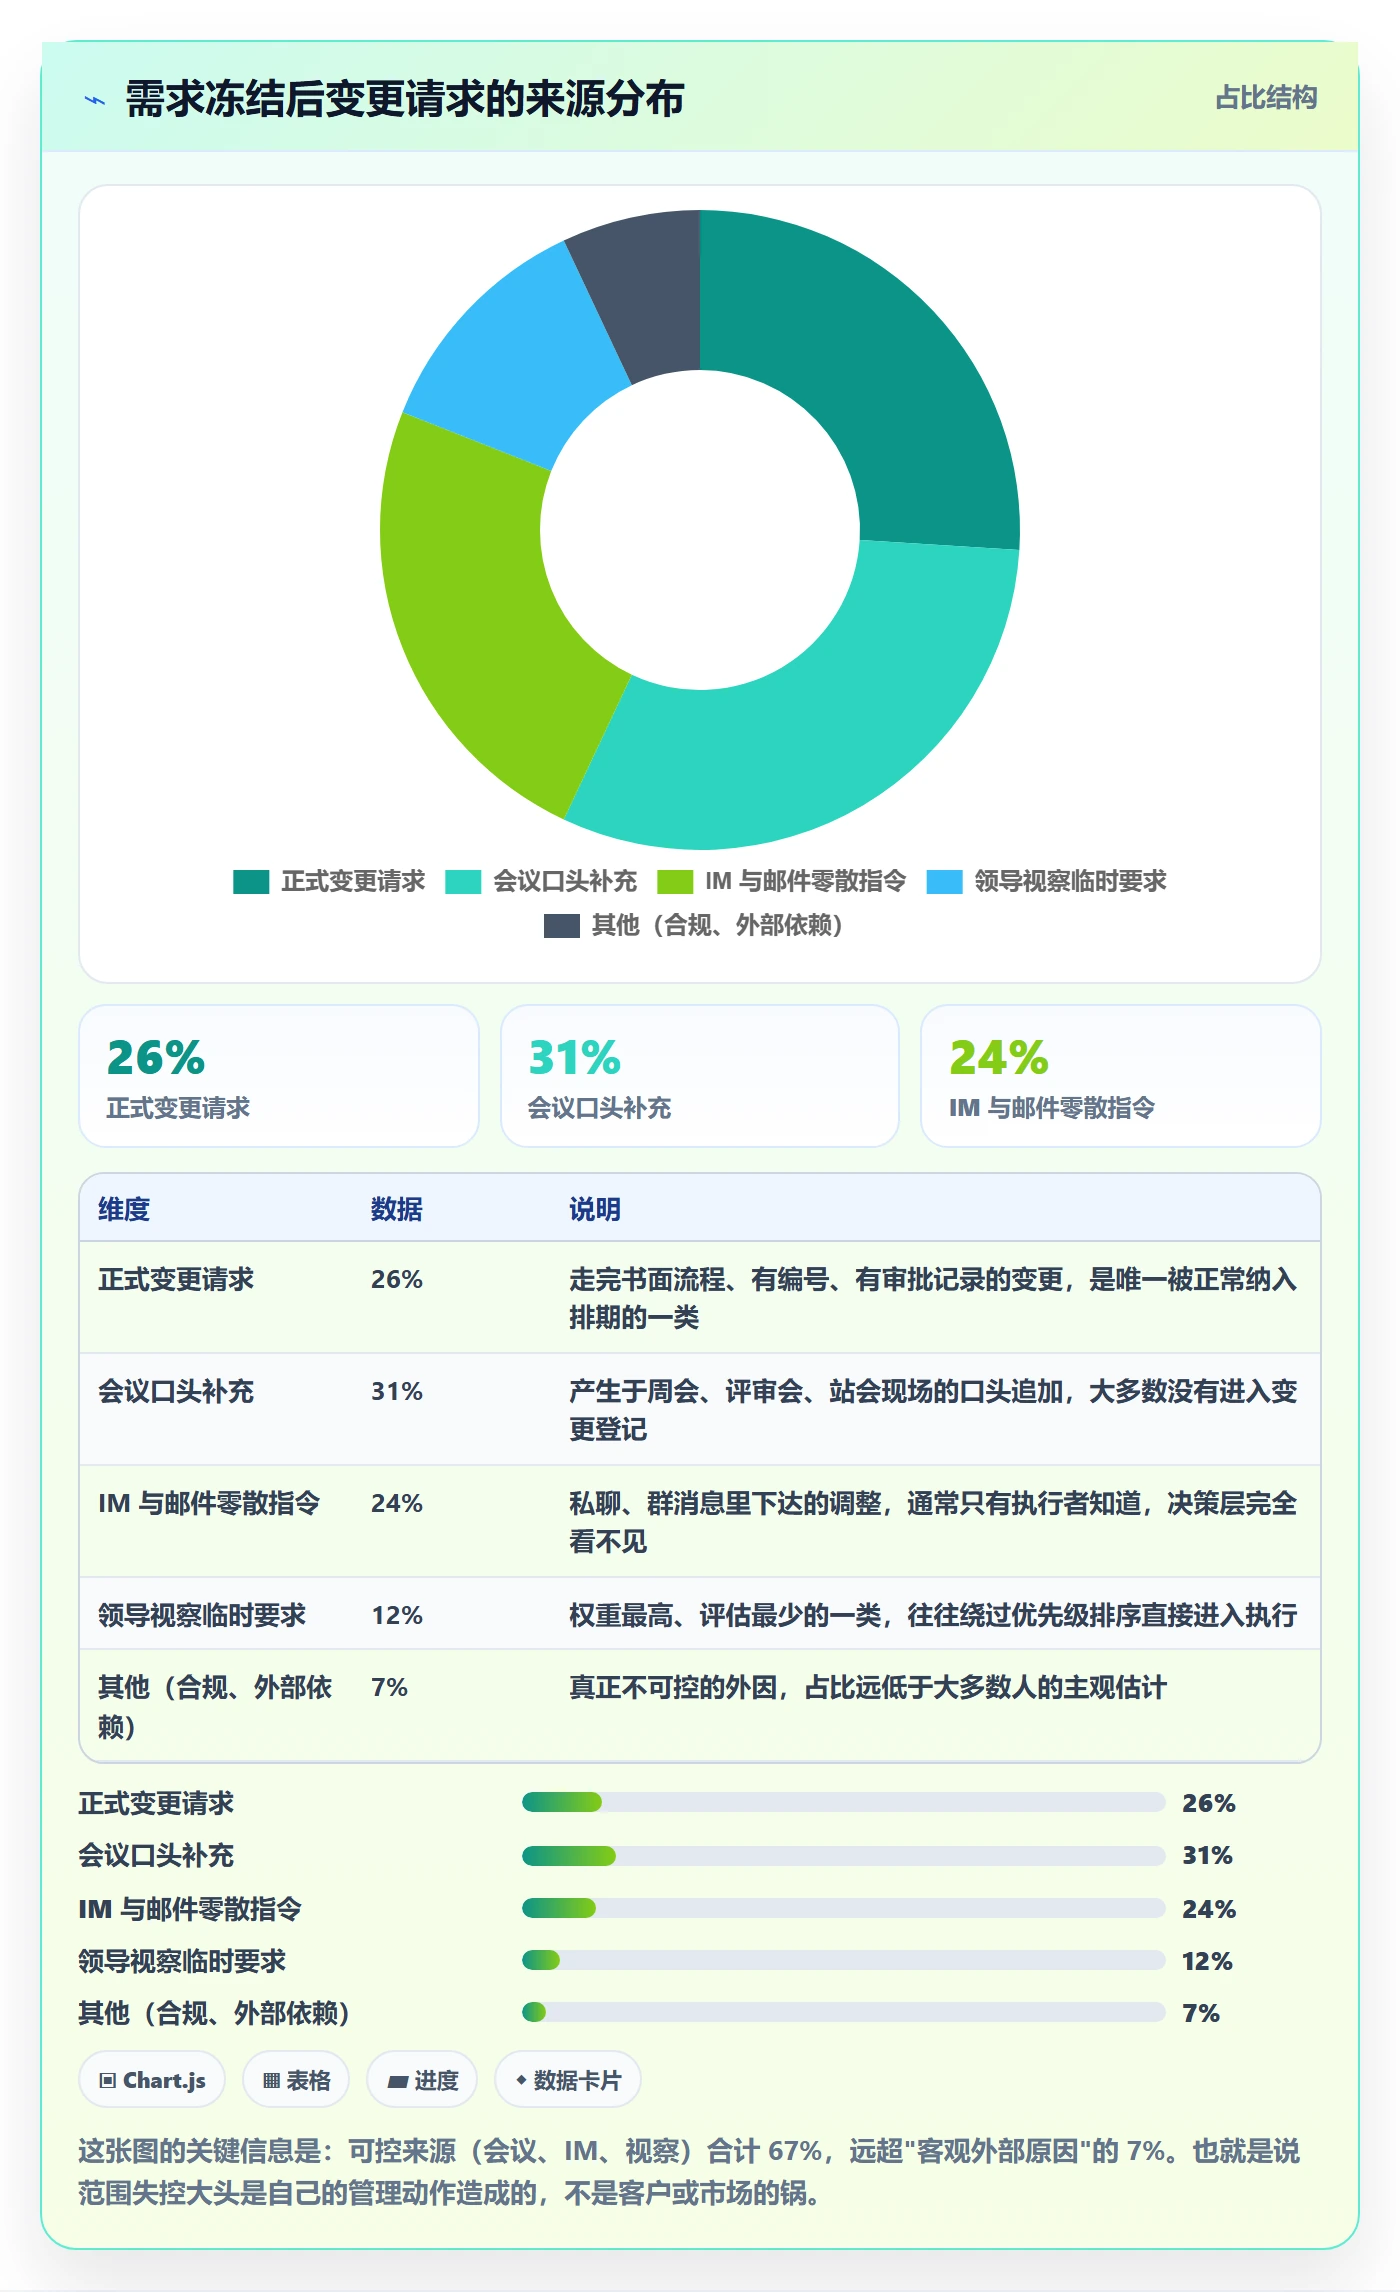Click description 权重最高、评估最少的一类
Image resolution: width=1400 pixels, height=2292 pixels.
pos(933,1615)
